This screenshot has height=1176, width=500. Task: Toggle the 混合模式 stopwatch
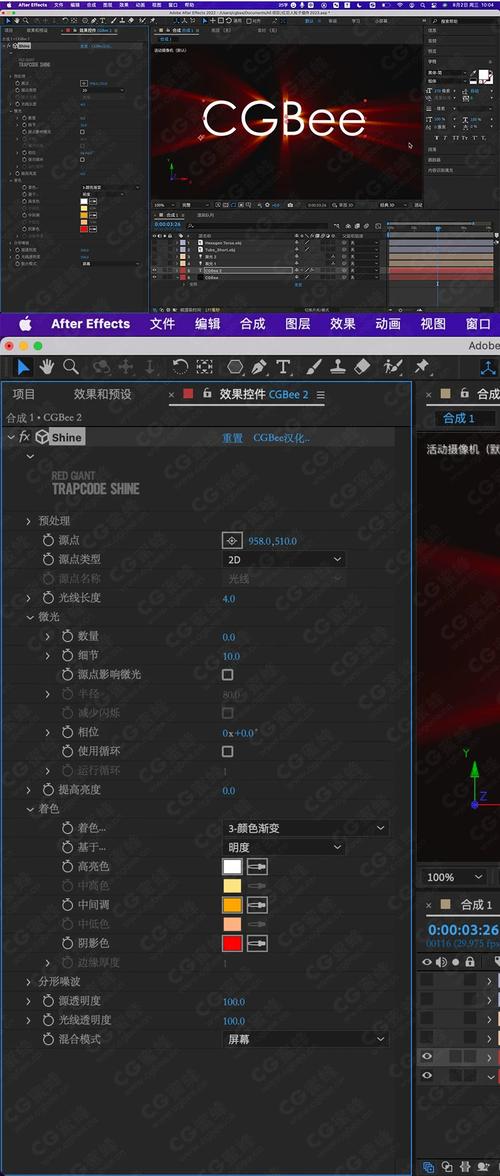(49, 1039)
